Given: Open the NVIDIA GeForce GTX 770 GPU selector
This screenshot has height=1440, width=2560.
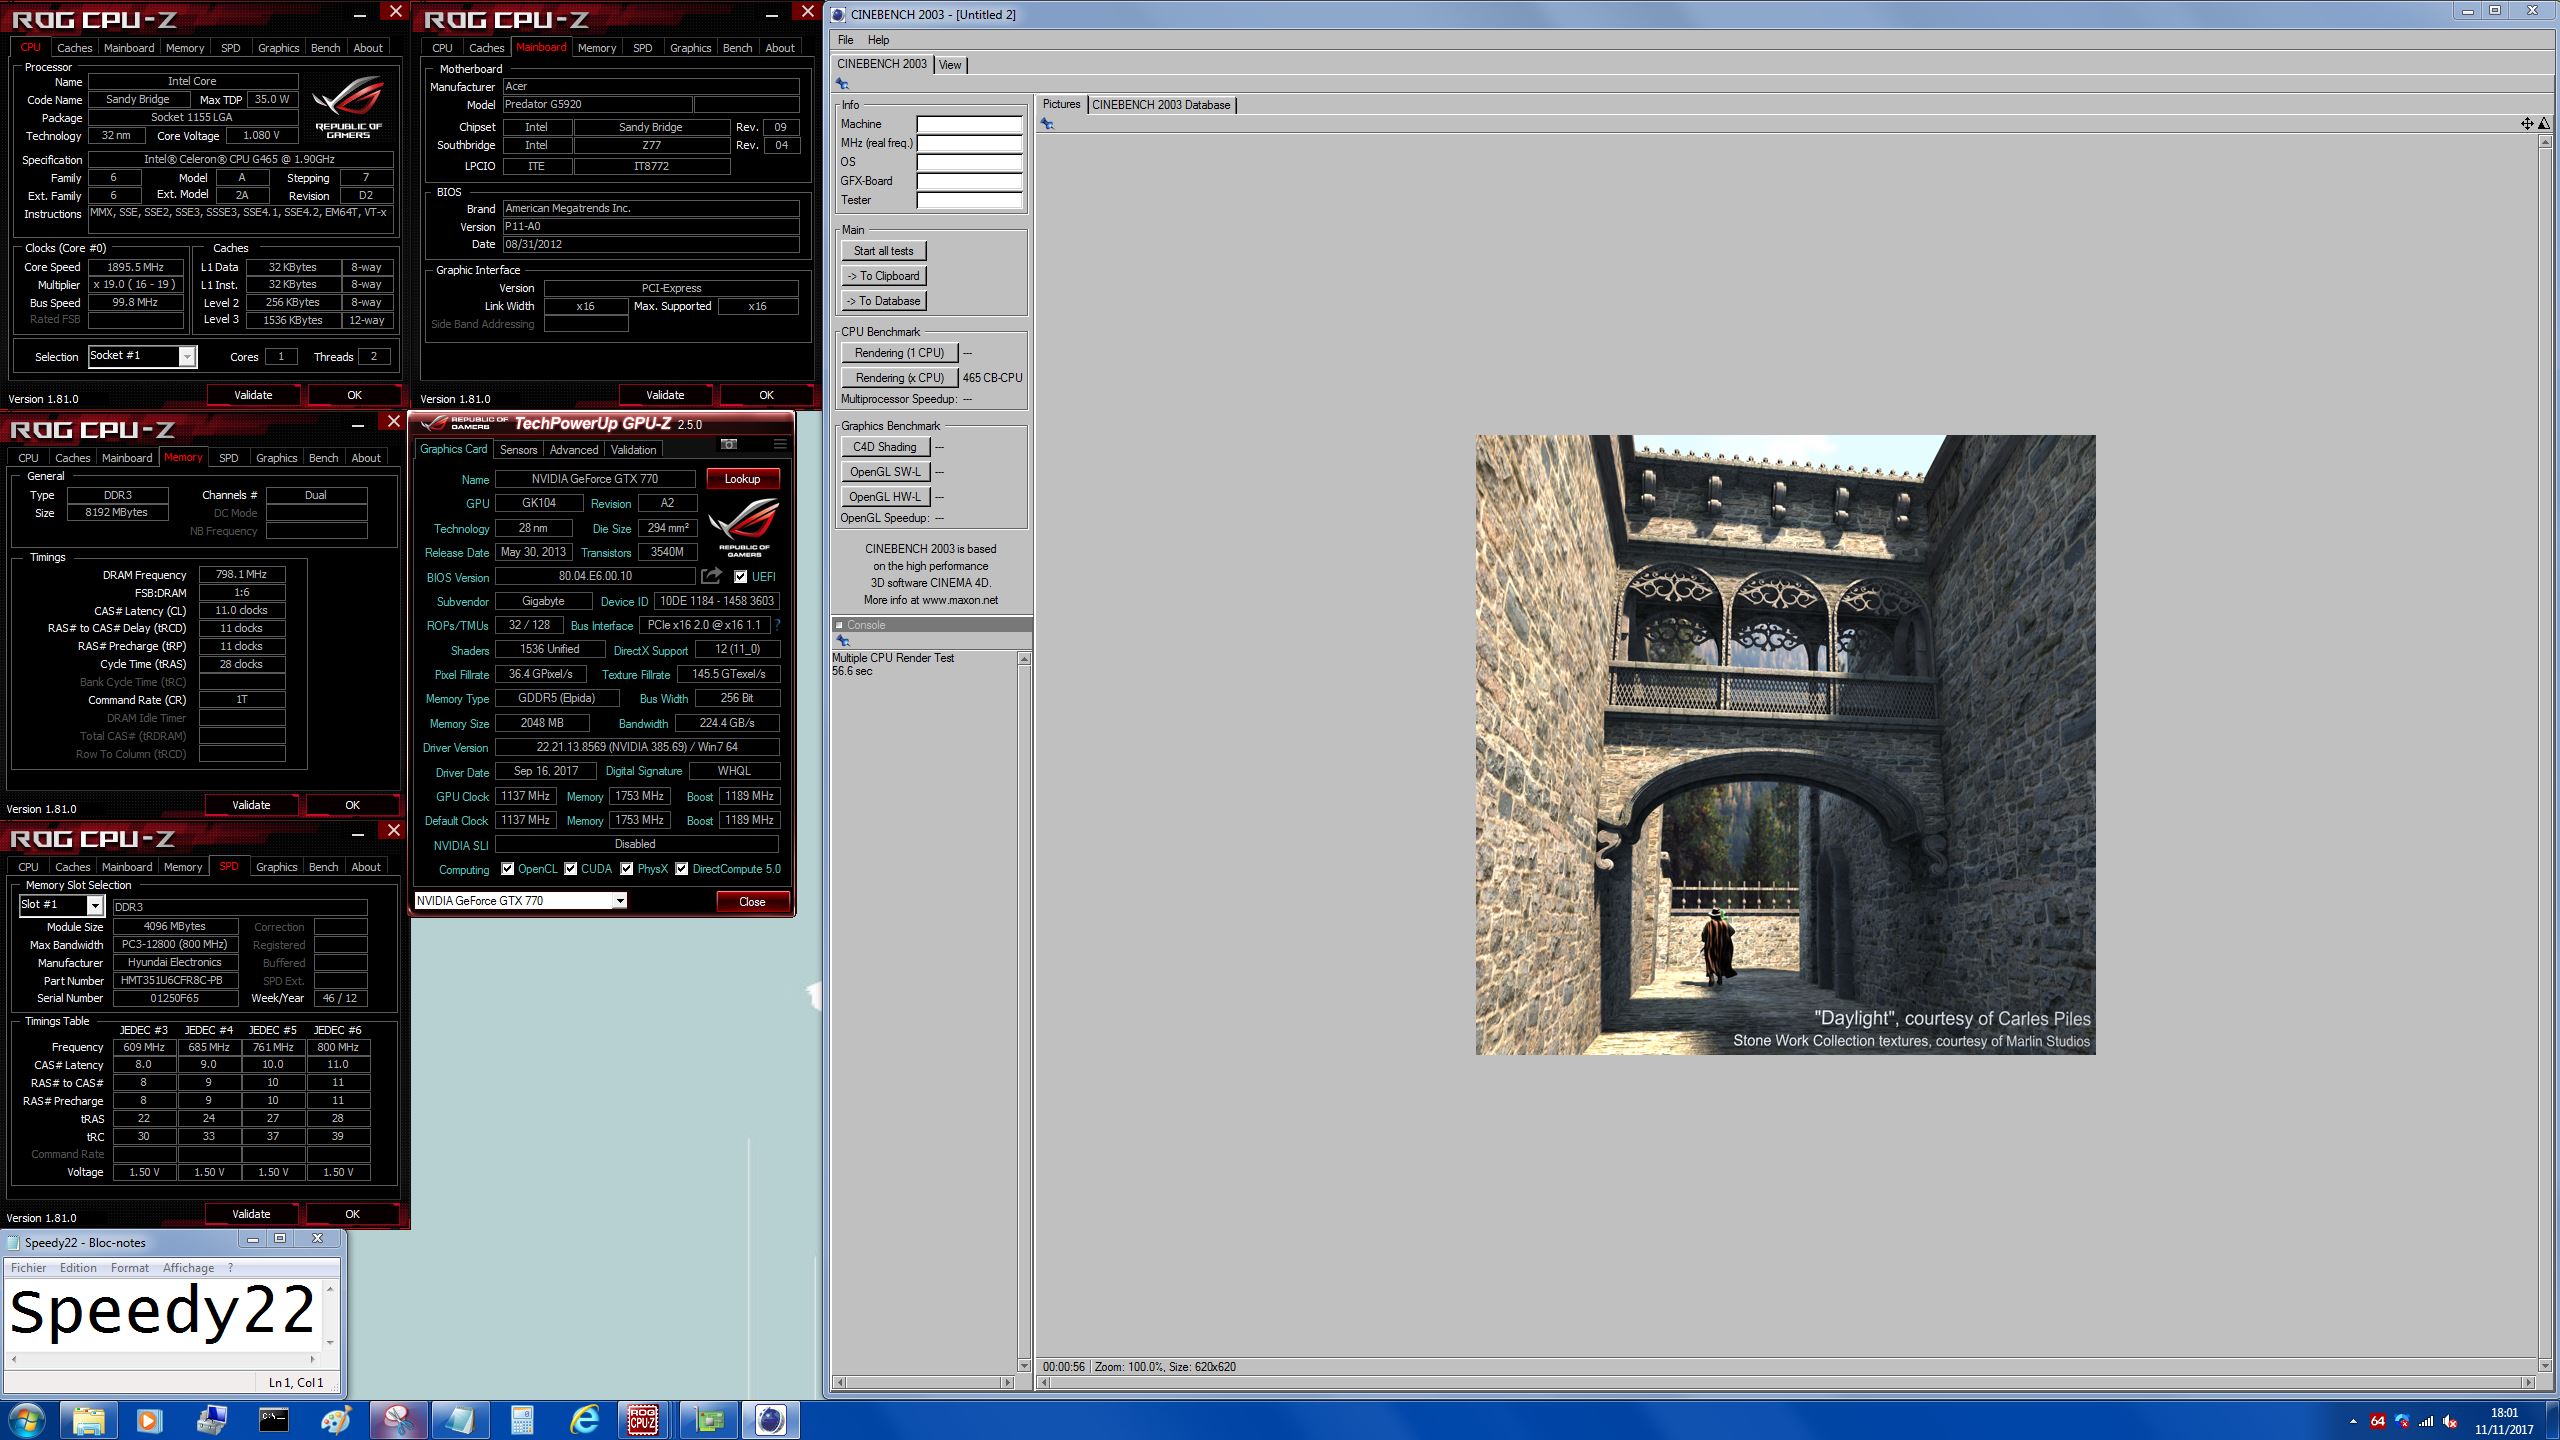Looking at the screenshot, I should click(x=620, y=901).
